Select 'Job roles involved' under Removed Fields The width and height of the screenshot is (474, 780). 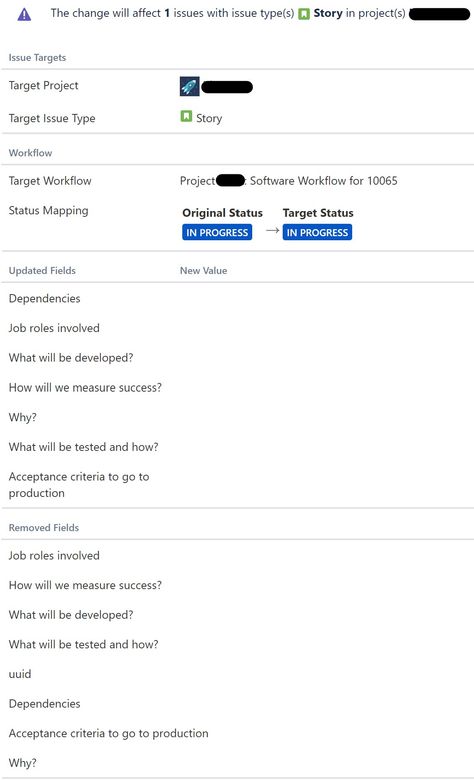[54, 556]
